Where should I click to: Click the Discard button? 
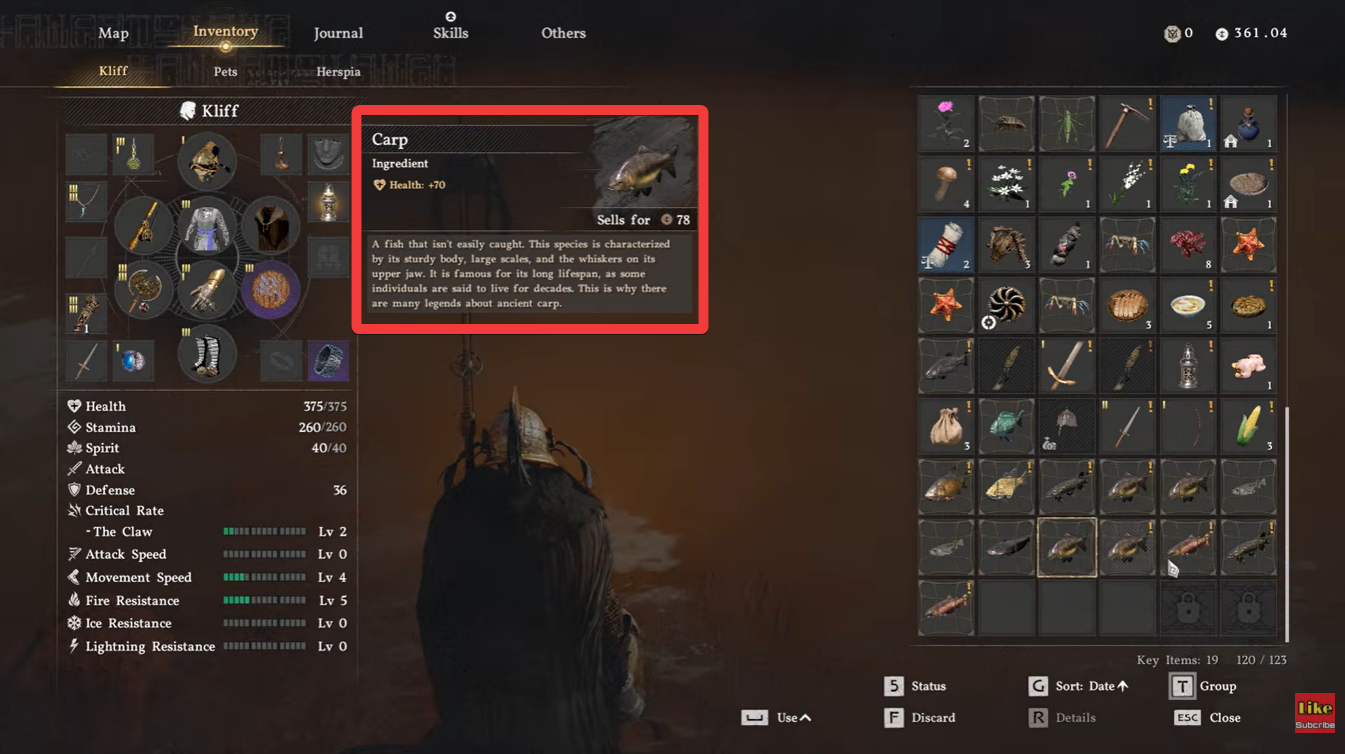(920, 717)
